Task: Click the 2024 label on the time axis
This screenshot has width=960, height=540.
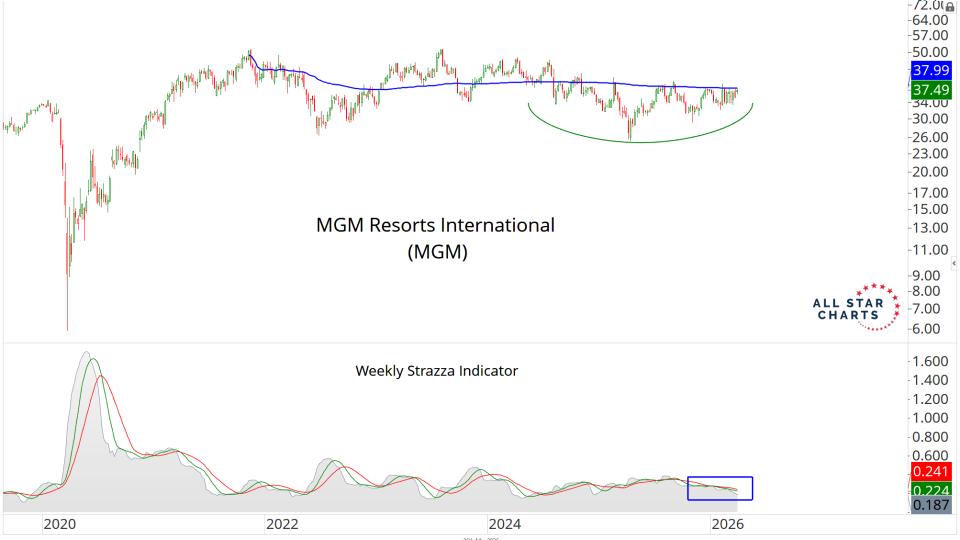Action: [x=503, y=524]
